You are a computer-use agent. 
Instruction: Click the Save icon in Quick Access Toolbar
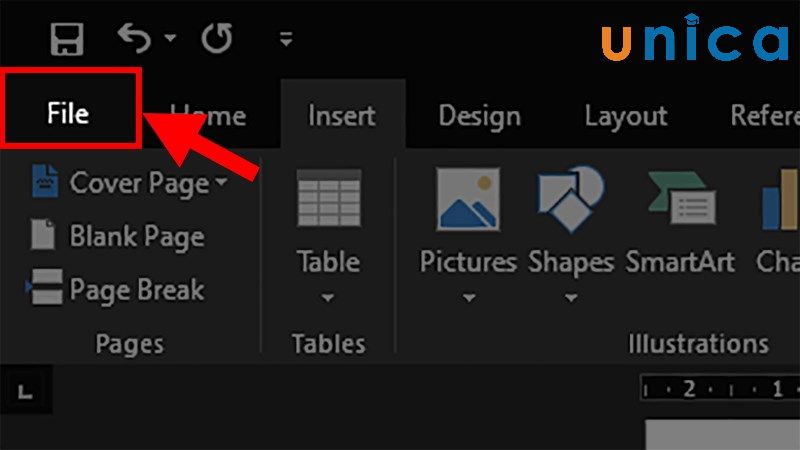[67, 39]
